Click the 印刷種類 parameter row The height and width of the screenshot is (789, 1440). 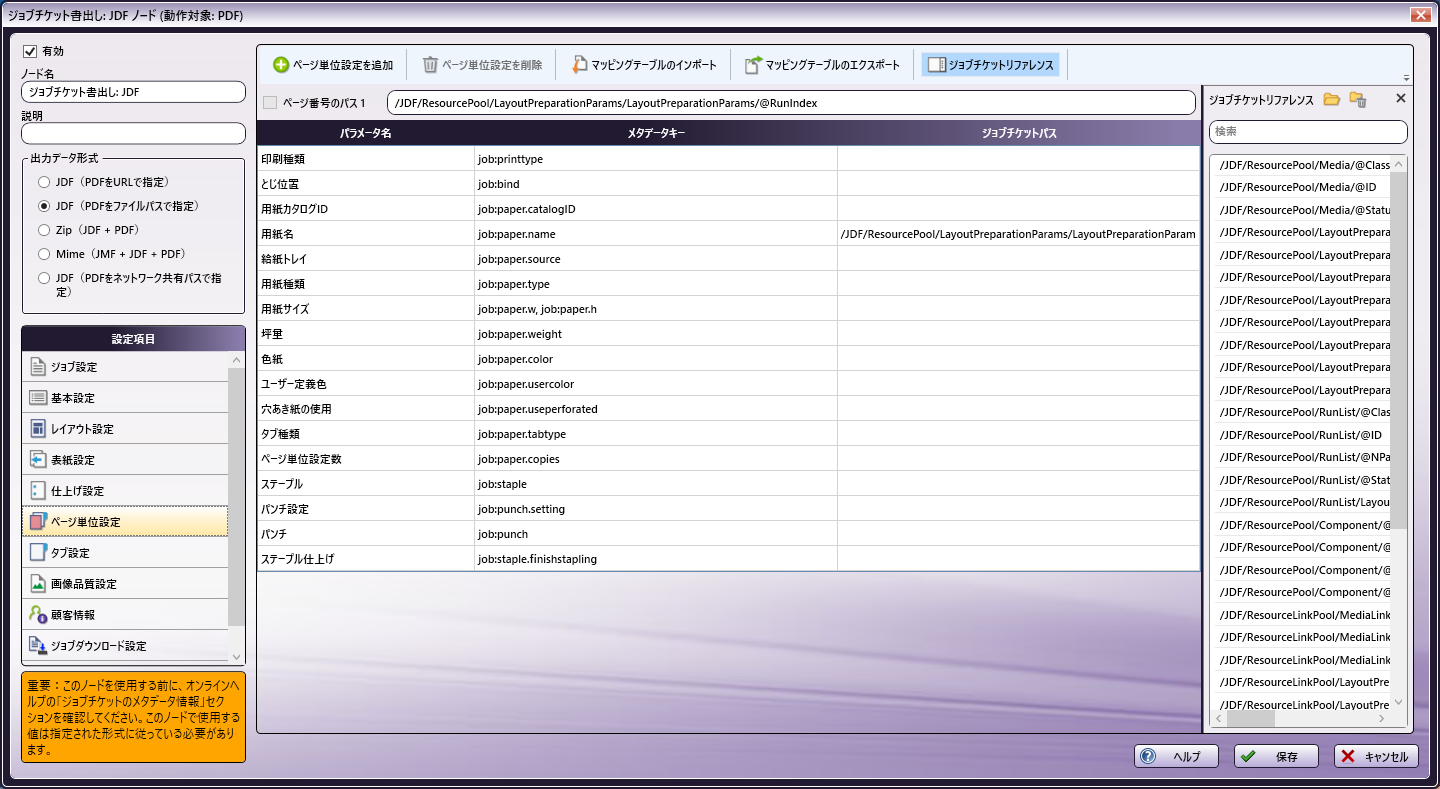pos(728,159)
